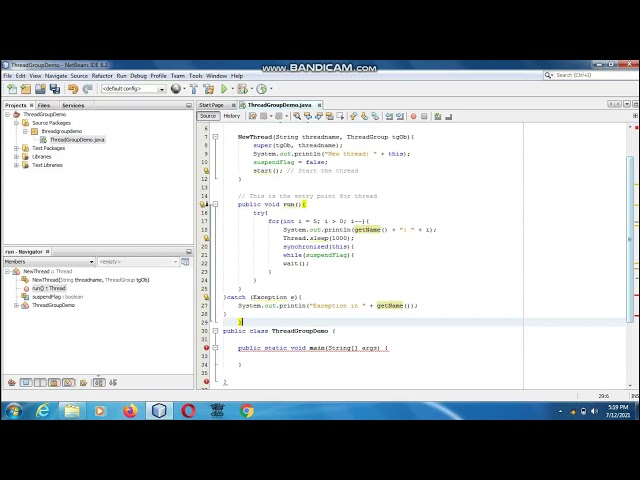The image size is (640, 480).
Task: Toggle Show Fields filter in Navigator
Action: (26, 382)
